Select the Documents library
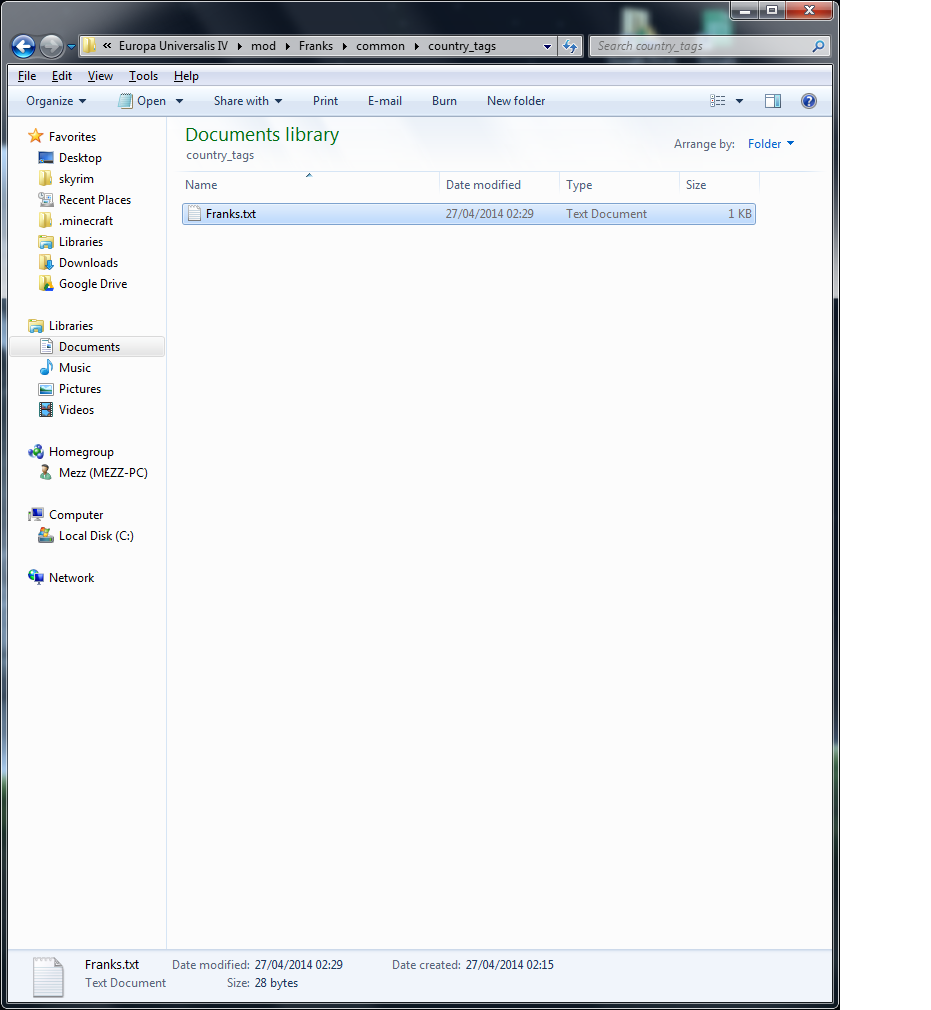 [x=88, y=347]
